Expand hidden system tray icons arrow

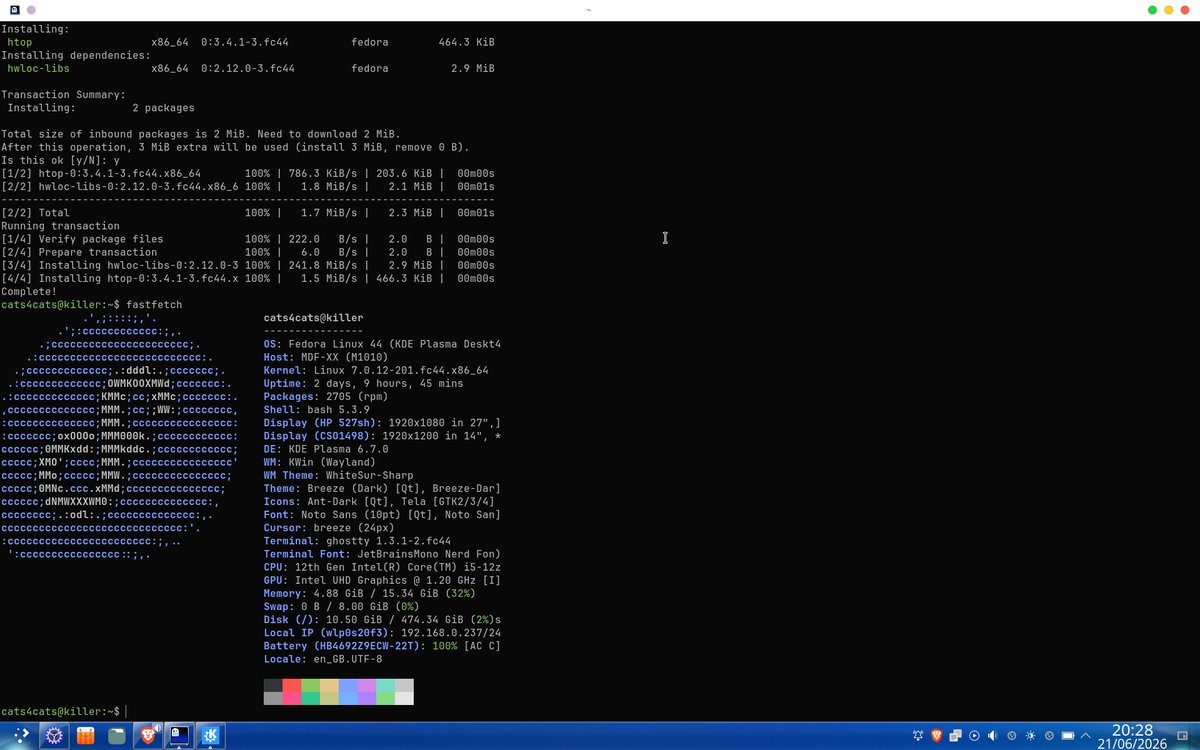pos(1085,736)
